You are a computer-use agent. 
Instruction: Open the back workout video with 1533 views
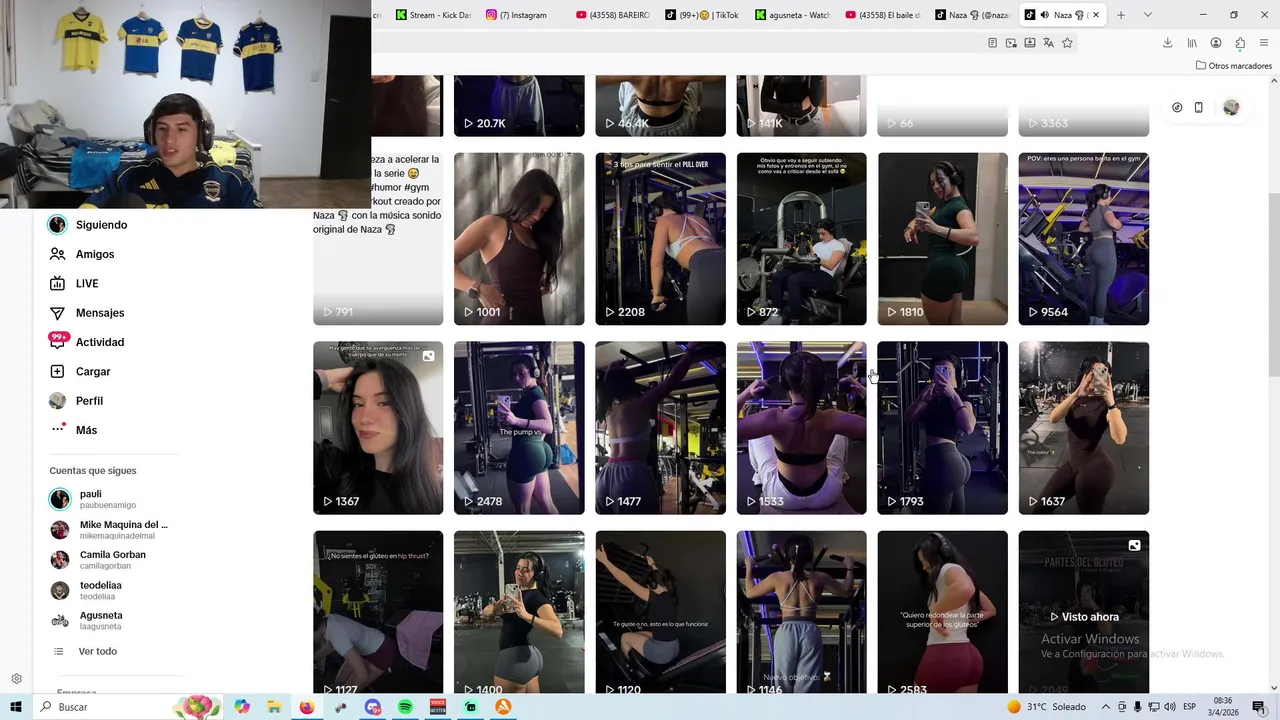tap(801, 428)
